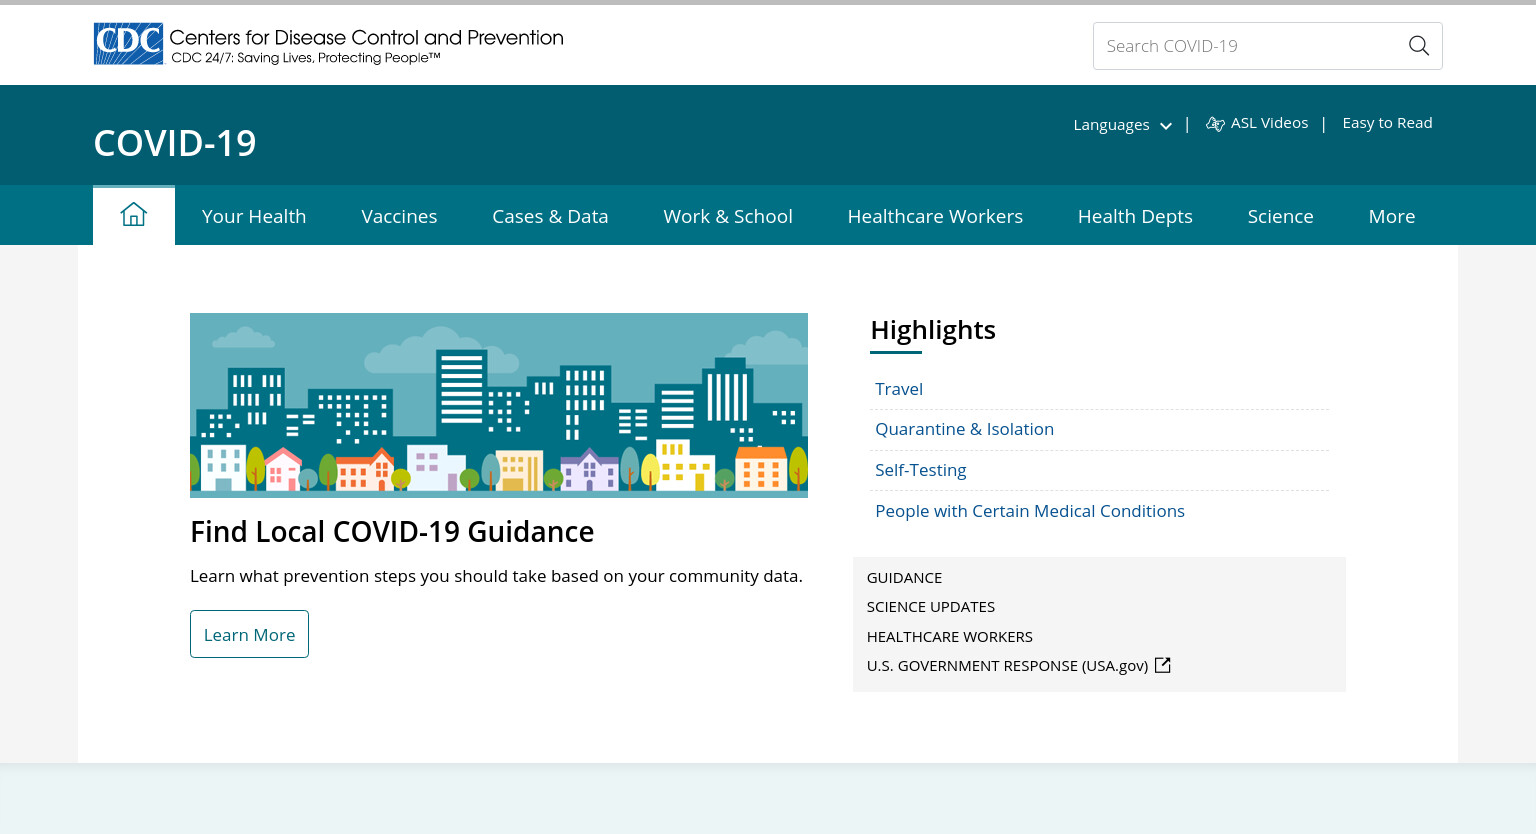Click the SCIENCE UPDATES link
The width and height of the screenshot is (1536, 834).
pyautogui.click(x=931, y=607)
